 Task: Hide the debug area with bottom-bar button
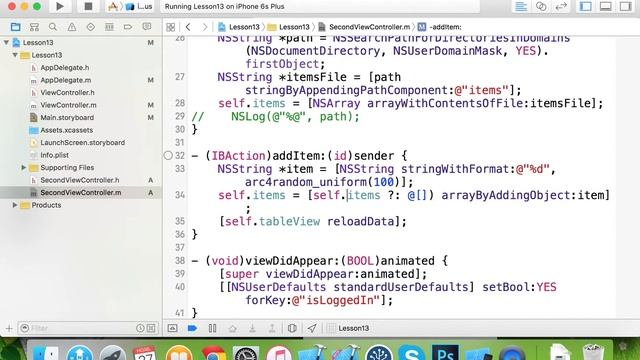coord(172,328)
